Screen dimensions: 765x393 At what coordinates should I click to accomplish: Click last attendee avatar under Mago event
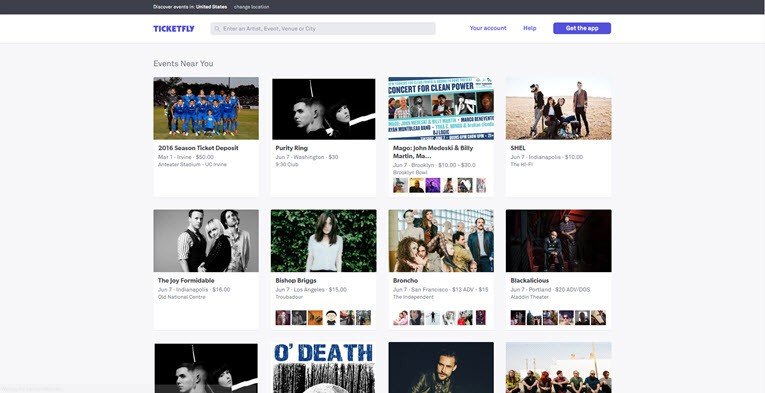click(481, 185)
